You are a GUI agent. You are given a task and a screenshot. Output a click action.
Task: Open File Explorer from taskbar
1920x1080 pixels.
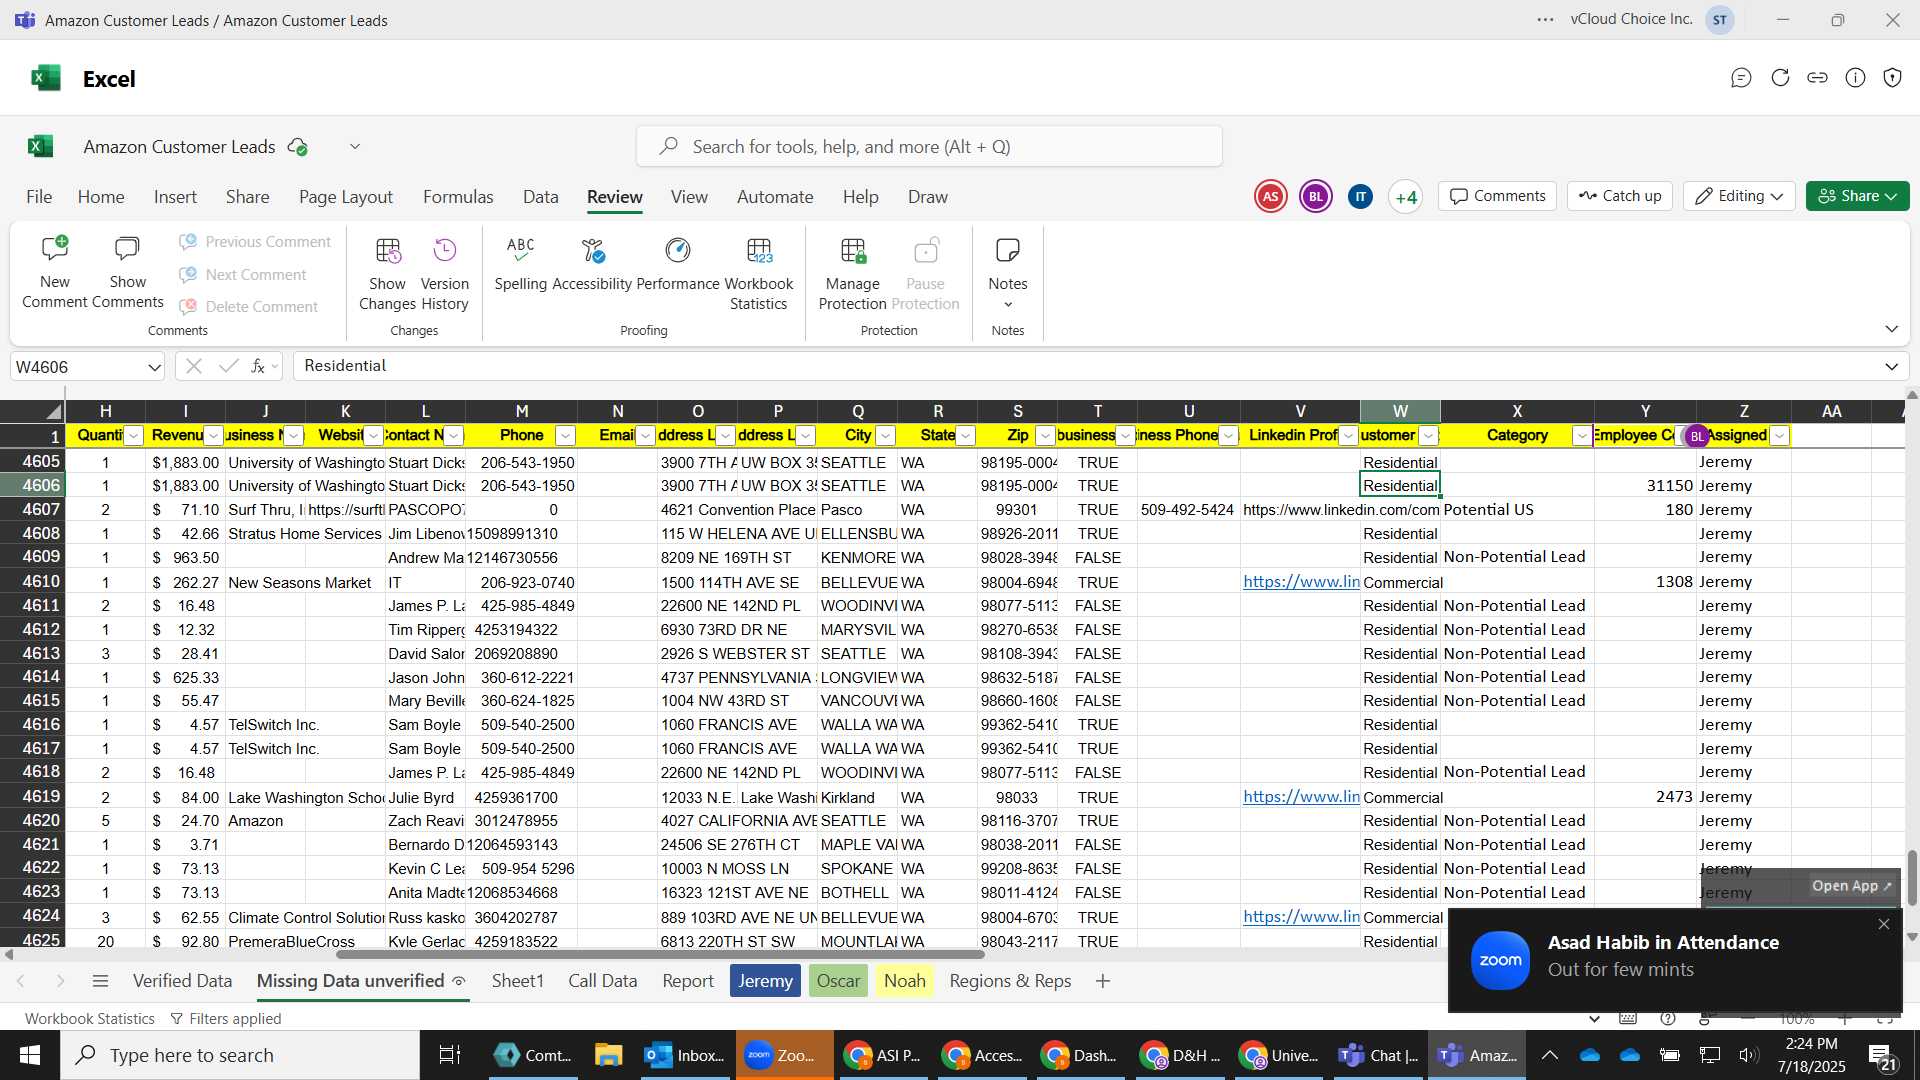coord(608,1055)
